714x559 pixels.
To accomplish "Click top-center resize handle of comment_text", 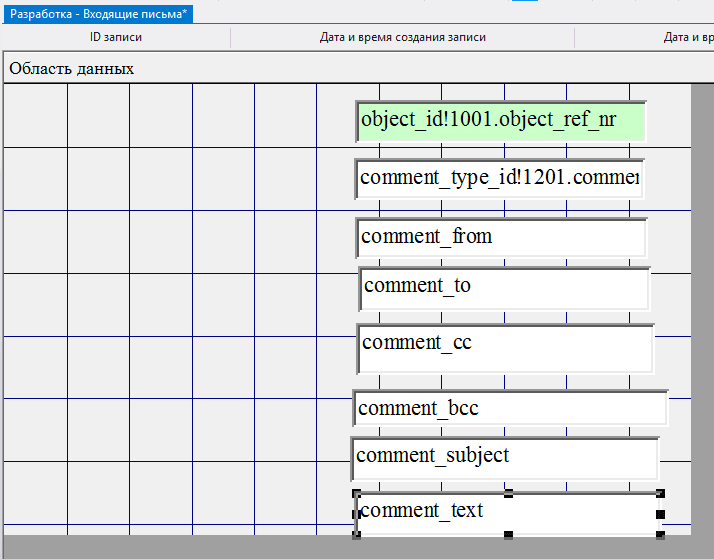I will point(508,493).
